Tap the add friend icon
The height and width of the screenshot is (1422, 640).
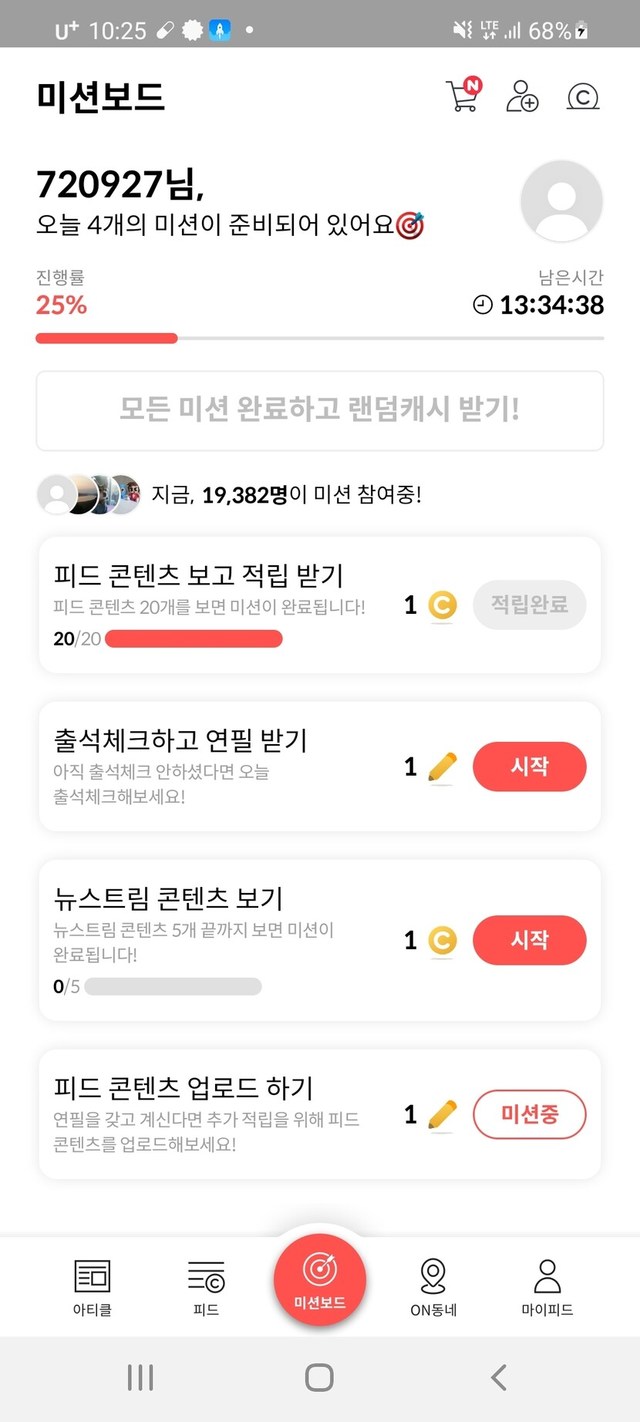522,96
